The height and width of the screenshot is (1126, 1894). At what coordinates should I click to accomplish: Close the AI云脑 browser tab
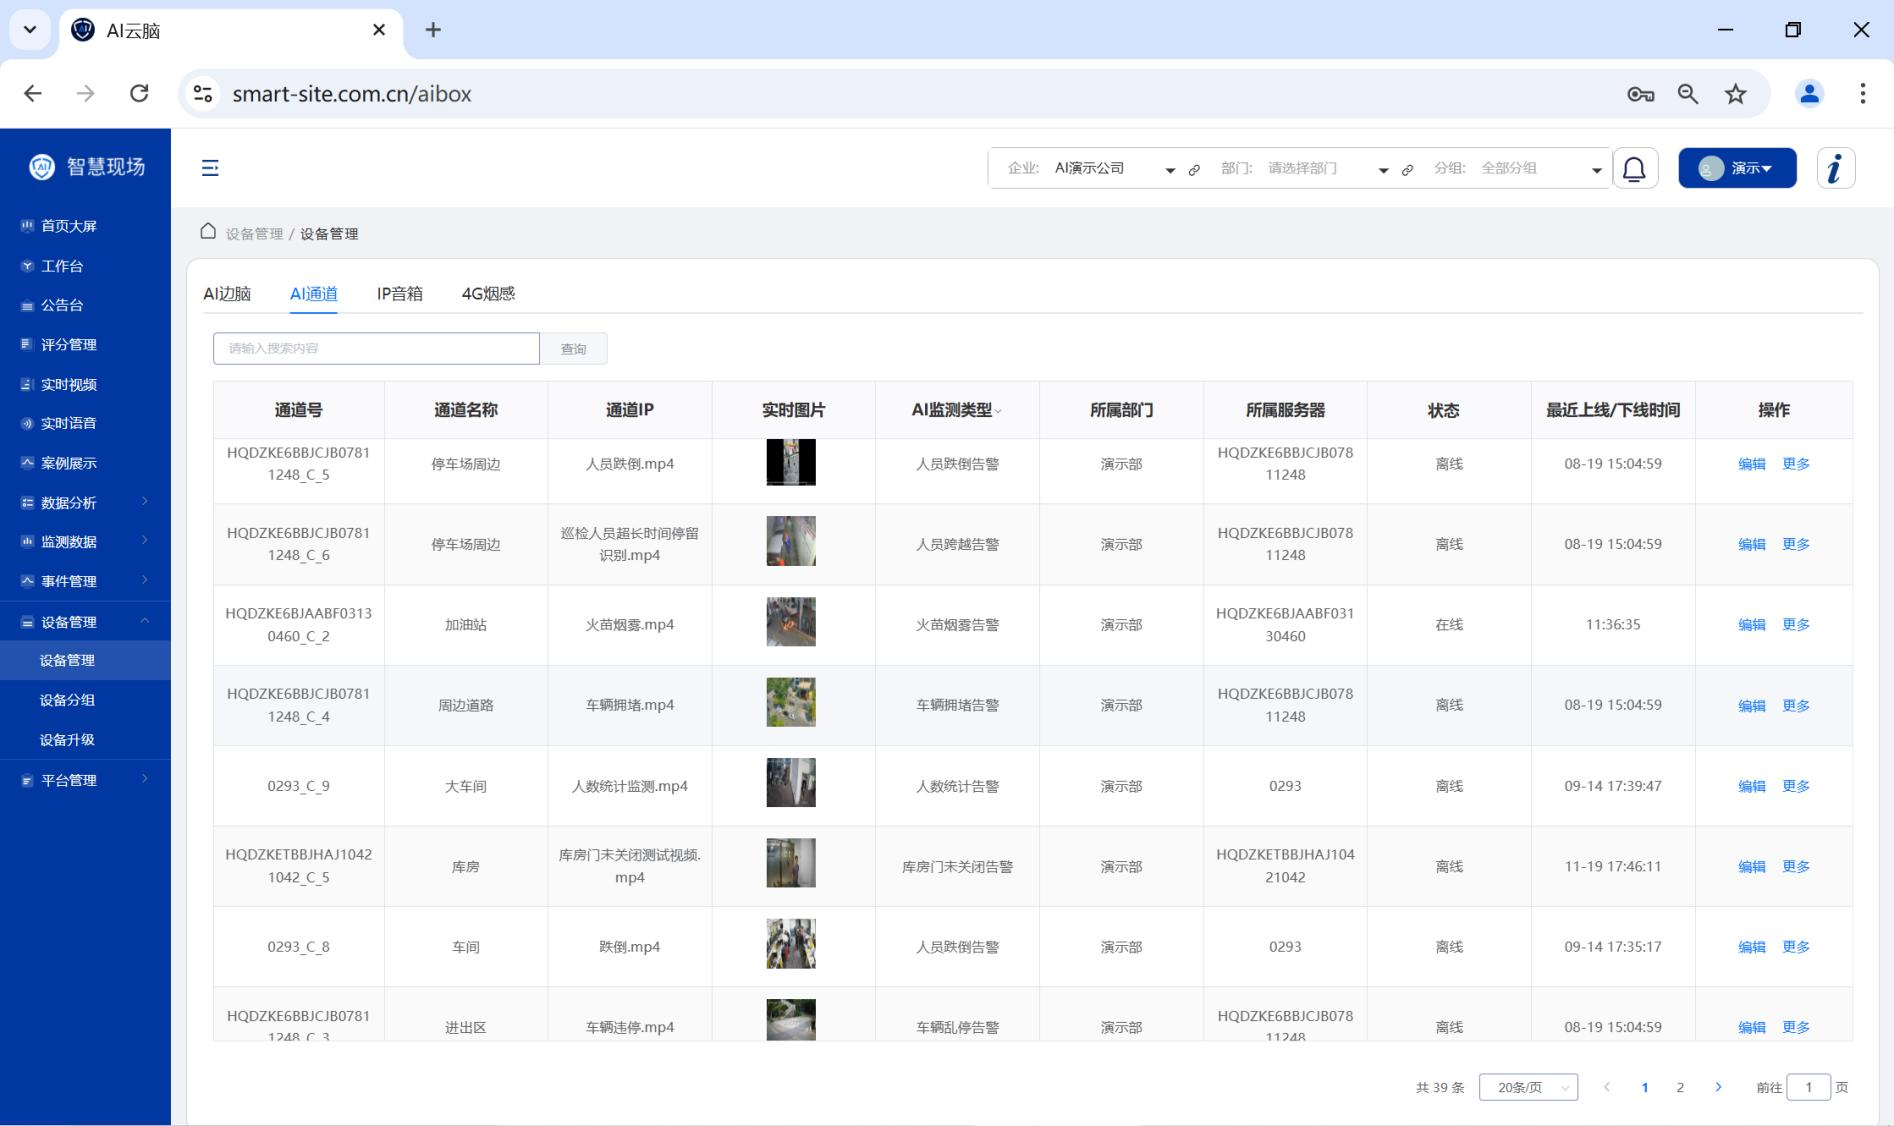click(379, 30)
